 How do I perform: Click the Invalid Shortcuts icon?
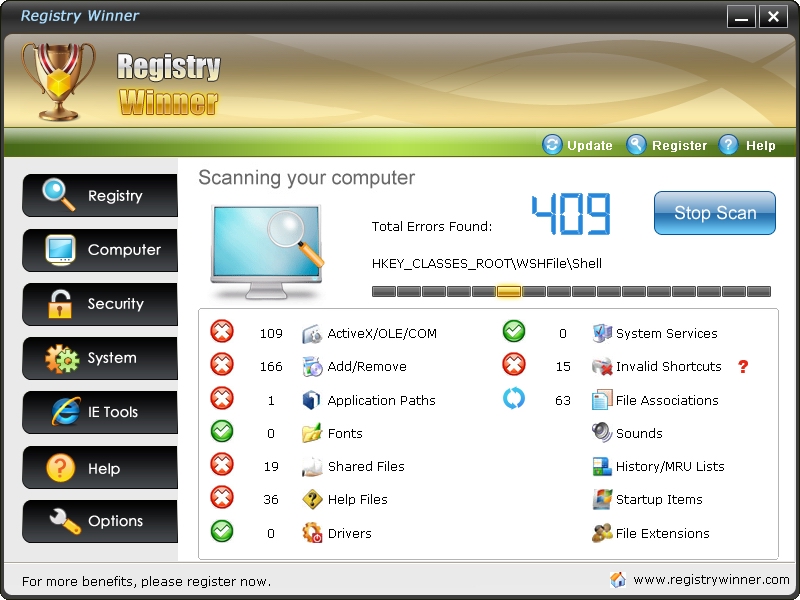600,367
